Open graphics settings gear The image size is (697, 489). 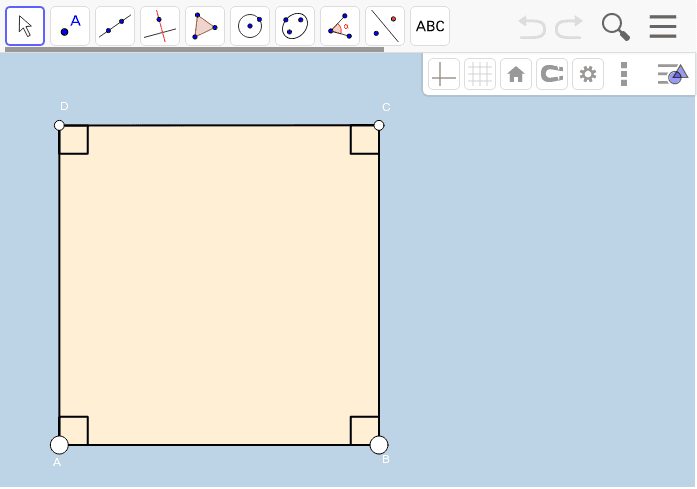(x=588, y=74)
